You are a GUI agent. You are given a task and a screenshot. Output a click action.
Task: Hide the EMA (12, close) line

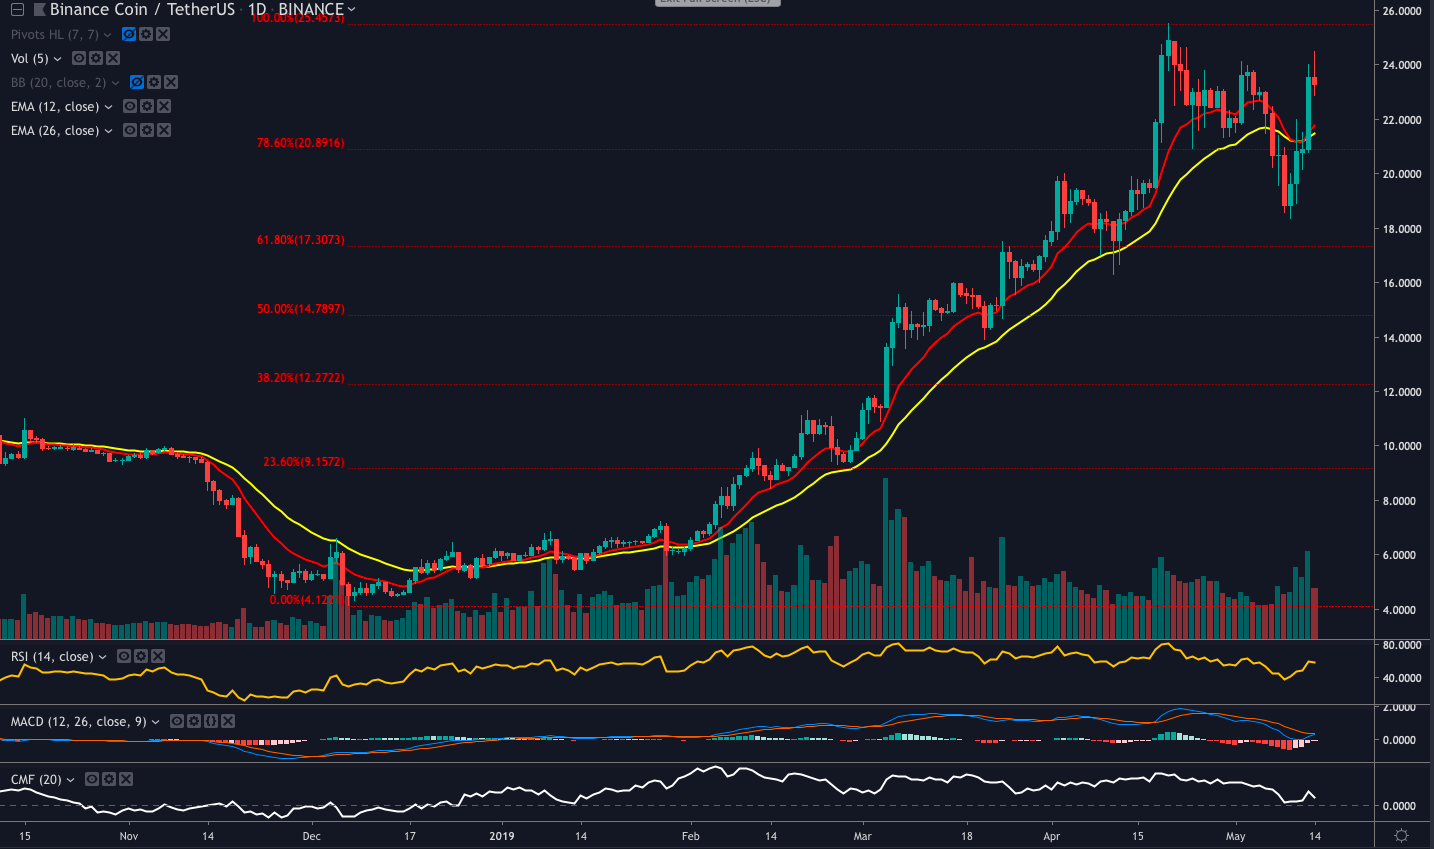click(x=130, y=106)
